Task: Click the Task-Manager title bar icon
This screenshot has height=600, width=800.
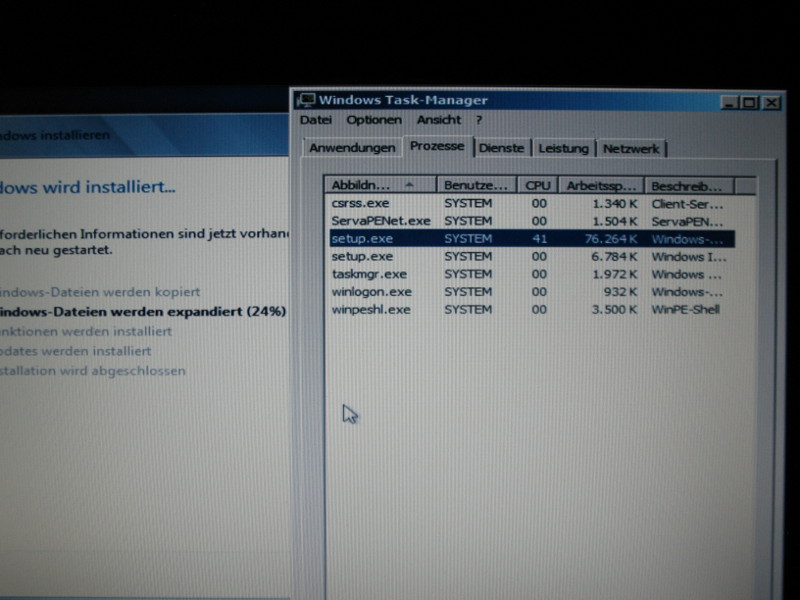Action: coord(306,100)
